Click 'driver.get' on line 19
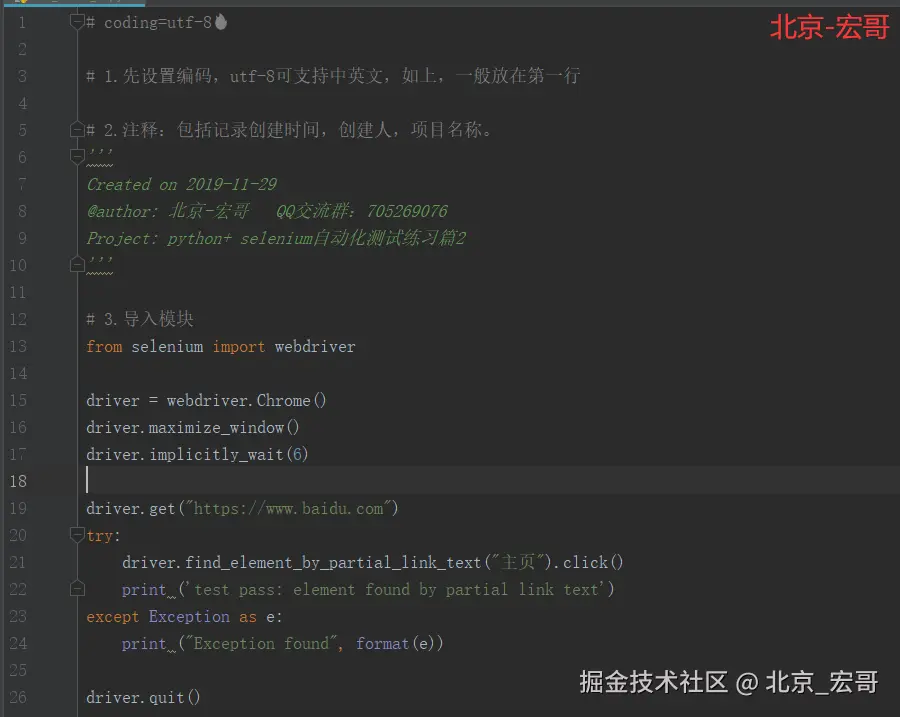 [x=130, y=509]
